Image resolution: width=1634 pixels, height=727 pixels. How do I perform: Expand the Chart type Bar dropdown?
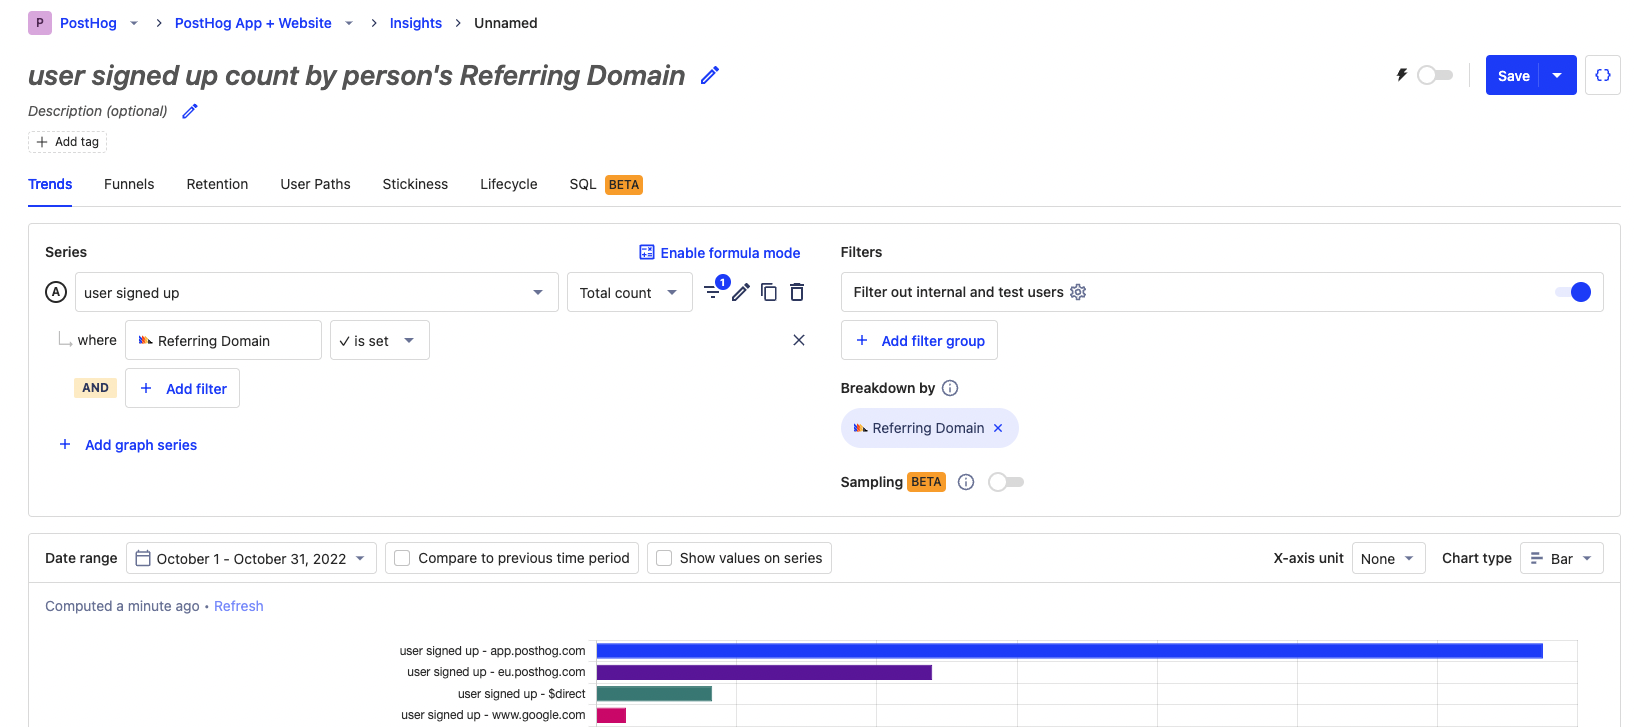[1561, 558]
